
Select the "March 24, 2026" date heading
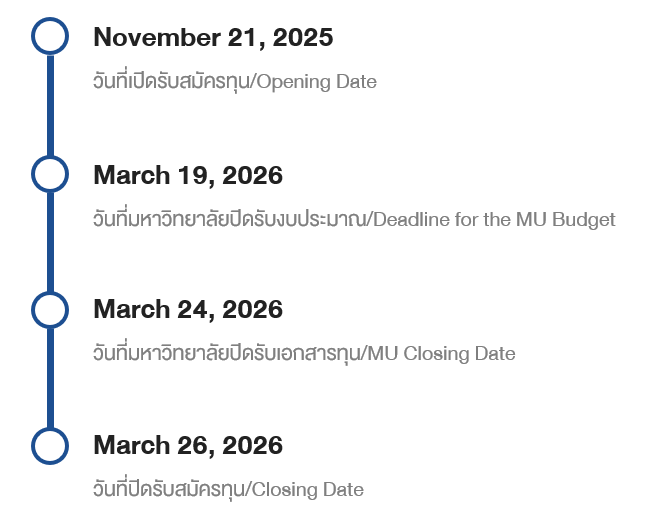click(x=188, y=310)
